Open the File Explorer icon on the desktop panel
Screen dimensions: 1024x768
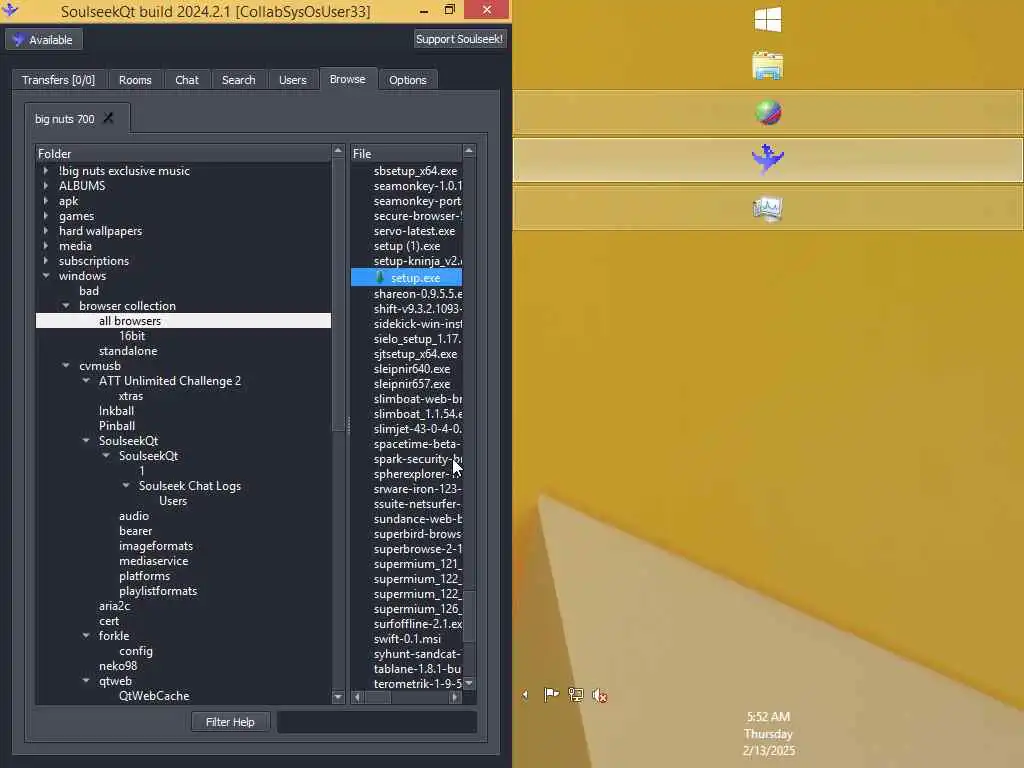(767, 66)
